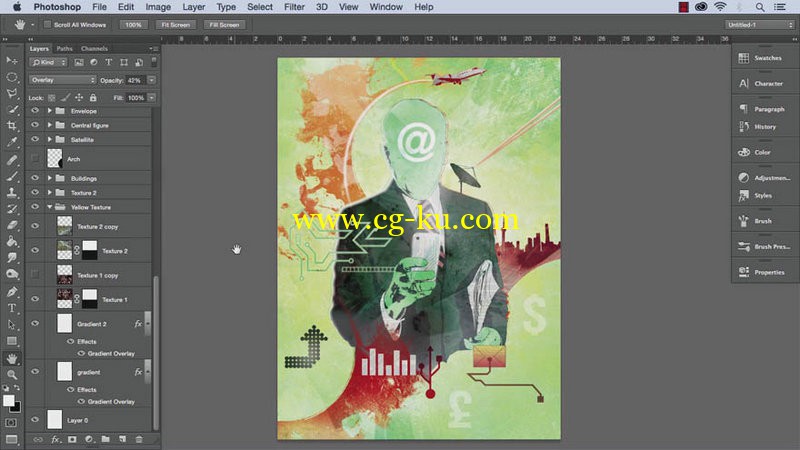Delete layer with trash icon
Image resolution: width=800 pixels, height=450 pixels.
click(x=139, y=439)
